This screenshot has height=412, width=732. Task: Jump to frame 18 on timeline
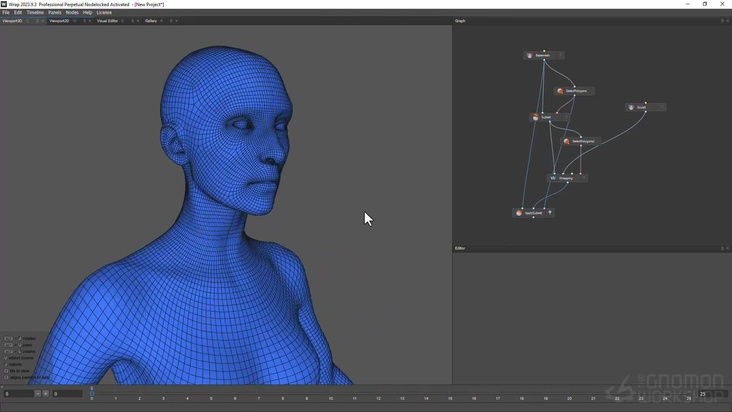(x=521, y=398)
